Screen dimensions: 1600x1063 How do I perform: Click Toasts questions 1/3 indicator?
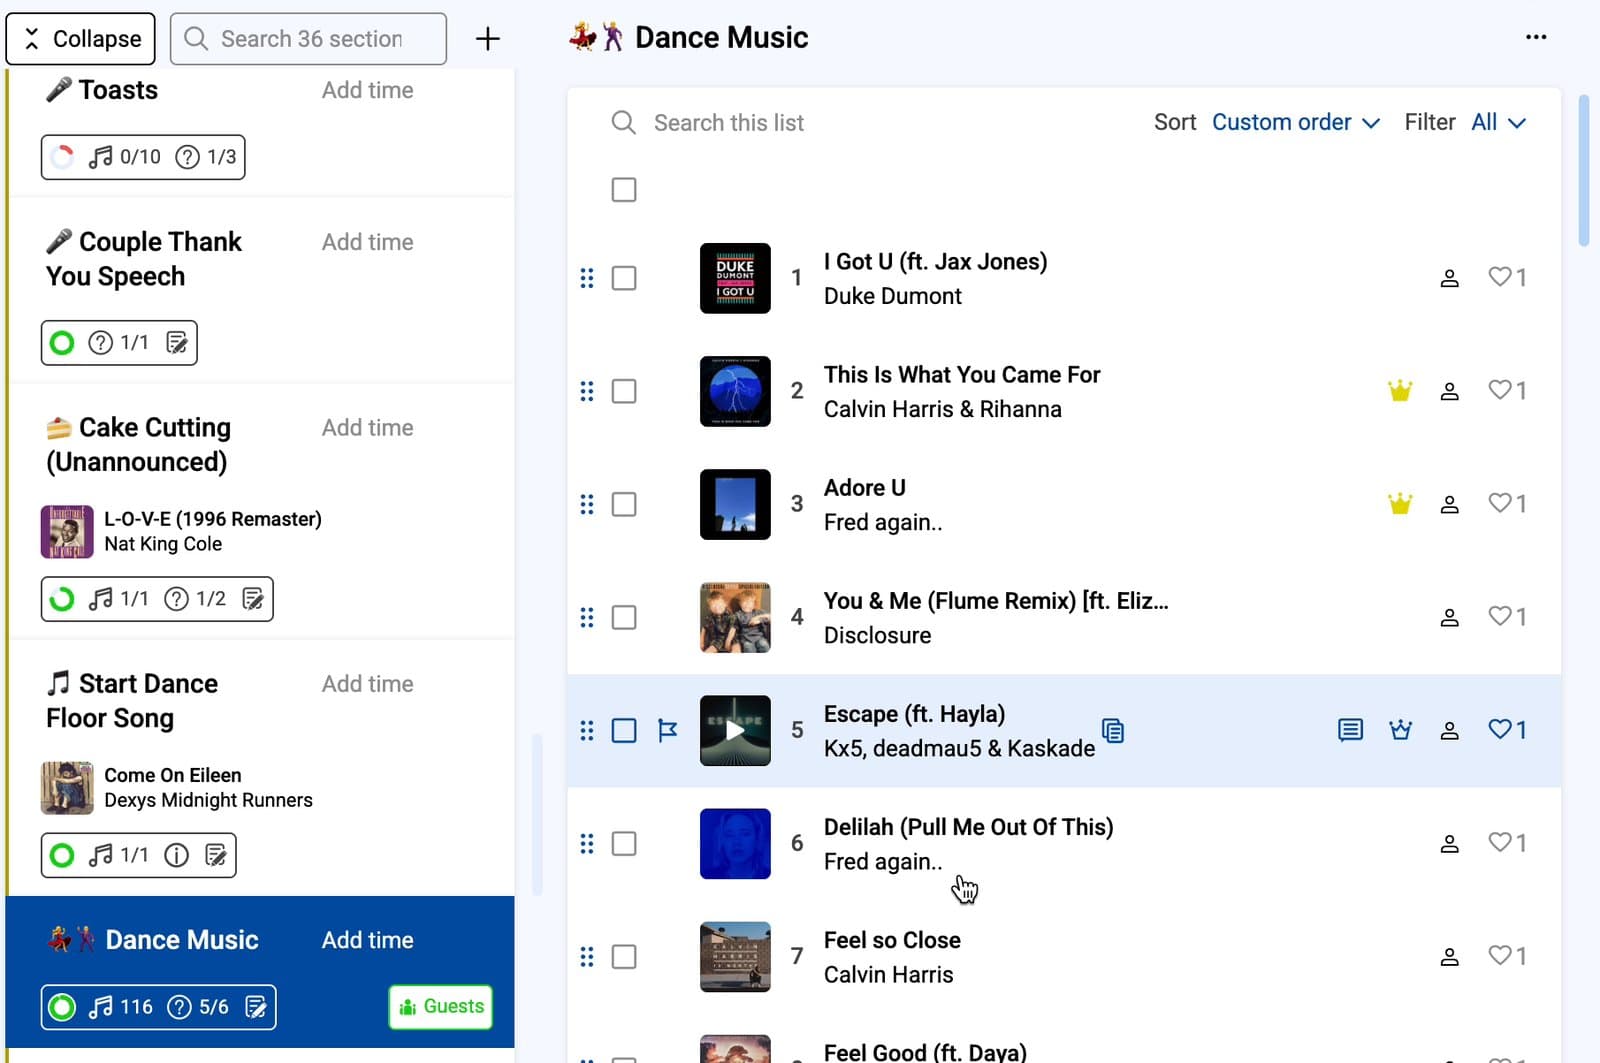[206, 157]
